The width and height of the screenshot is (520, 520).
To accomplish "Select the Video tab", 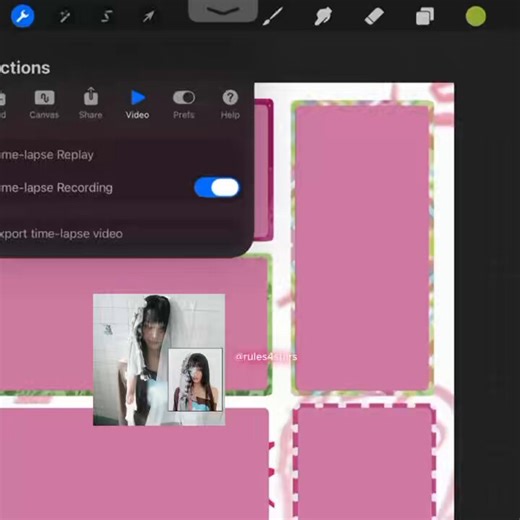I will point(137,104).
